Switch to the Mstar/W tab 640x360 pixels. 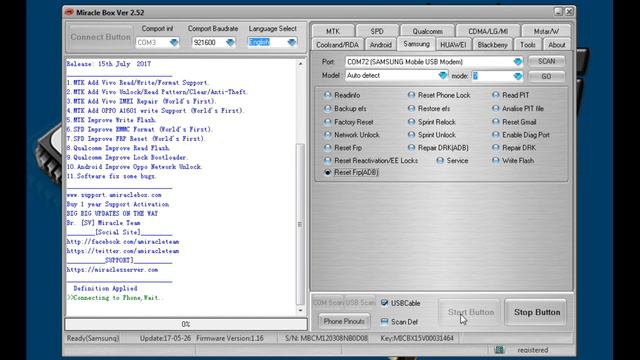[x=546, y=31]
